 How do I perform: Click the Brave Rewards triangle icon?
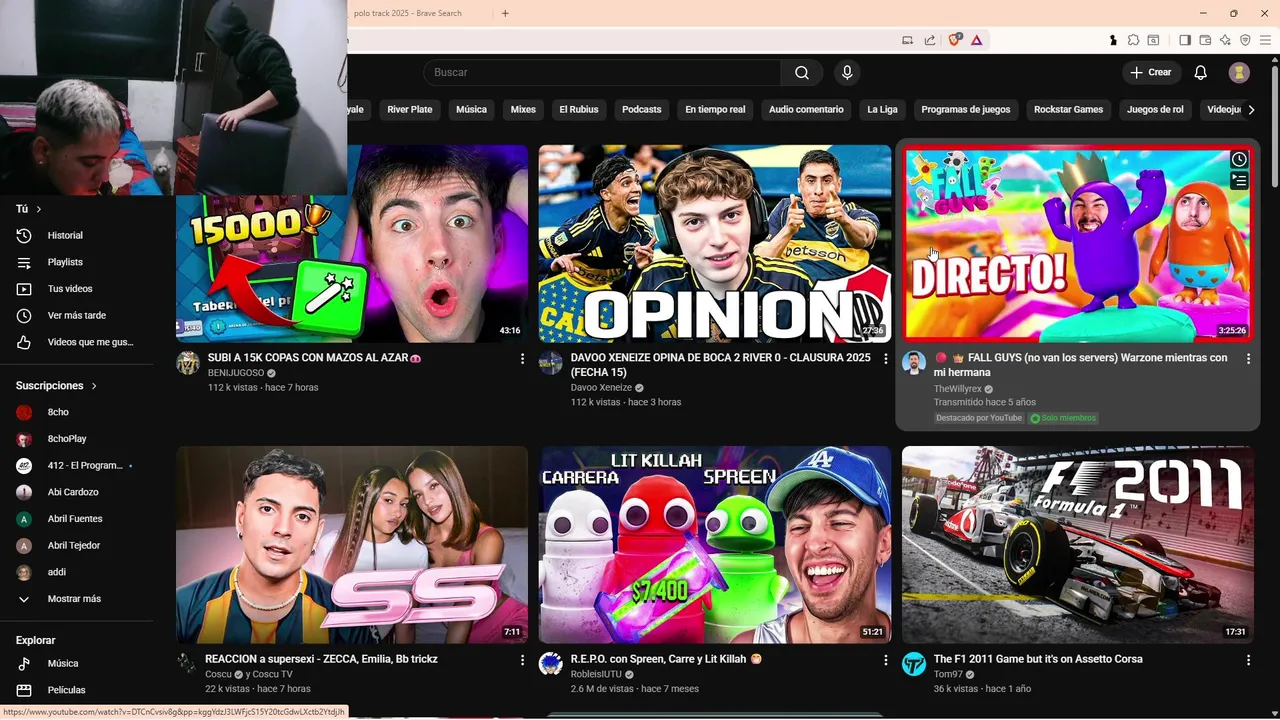[976, 40]
